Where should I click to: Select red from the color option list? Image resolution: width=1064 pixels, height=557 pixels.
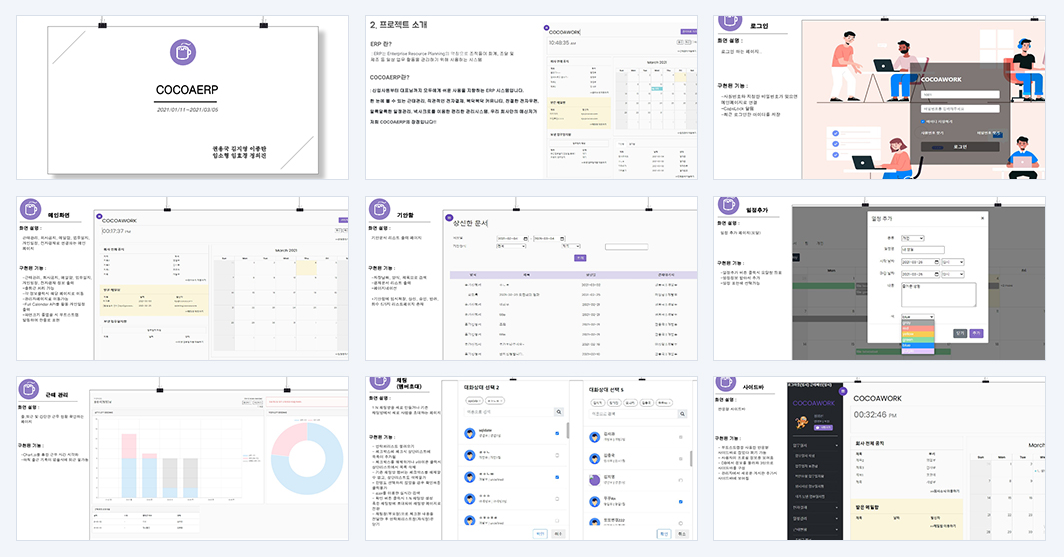(917, 329)
